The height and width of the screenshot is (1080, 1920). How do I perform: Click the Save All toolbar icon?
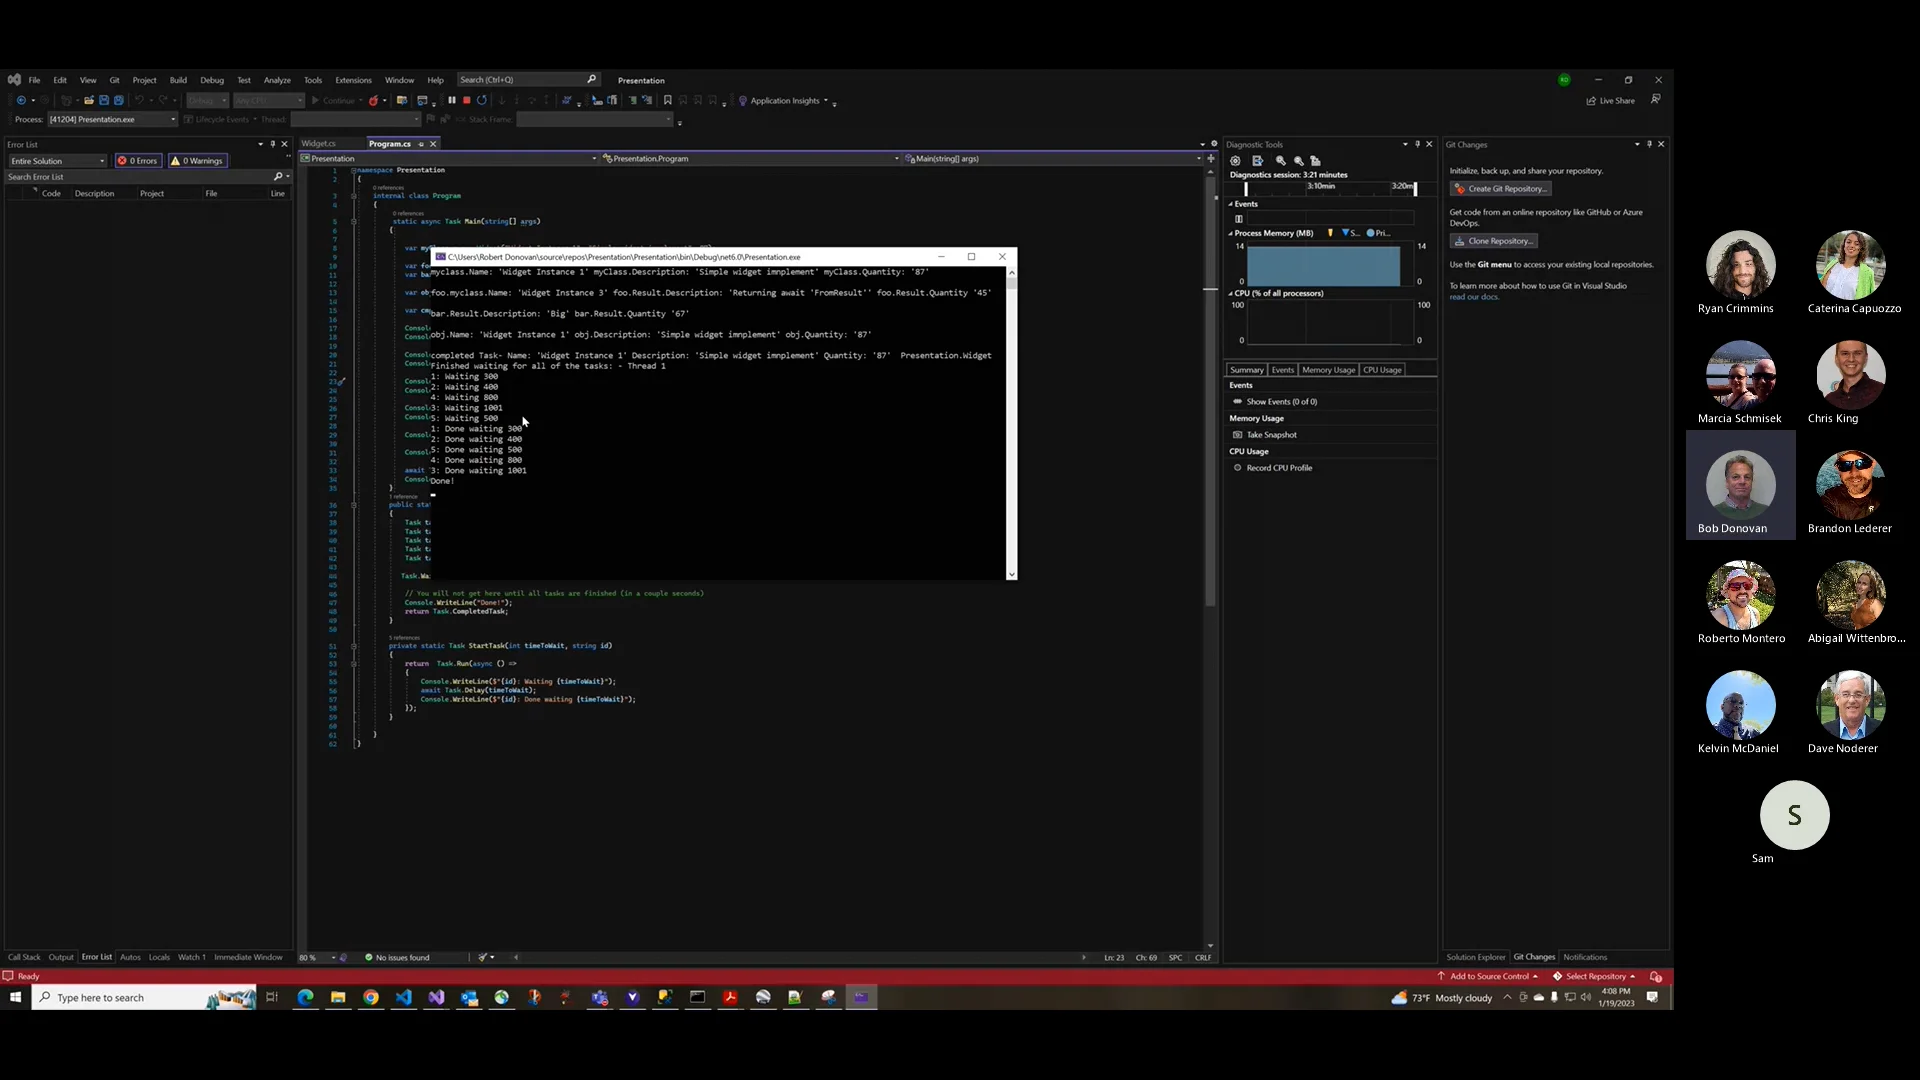(118, 100)
